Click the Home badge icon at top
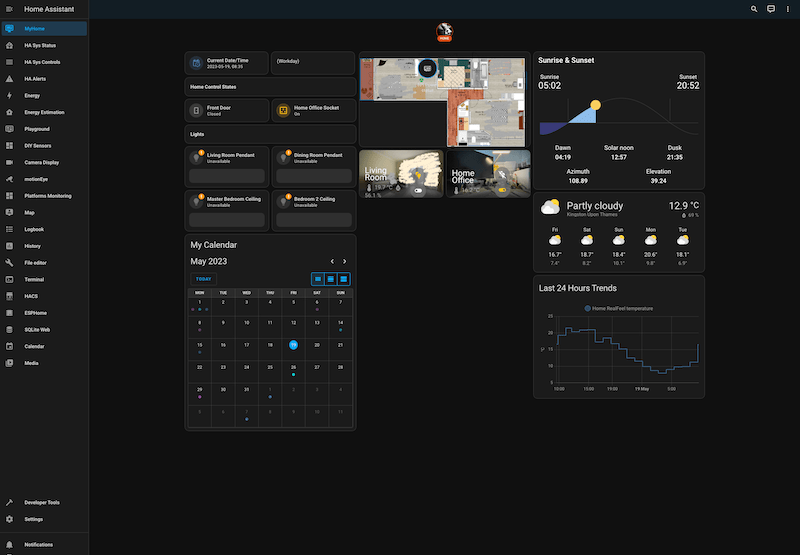Viewport: 800px width, 555px height. coord(444,31)
